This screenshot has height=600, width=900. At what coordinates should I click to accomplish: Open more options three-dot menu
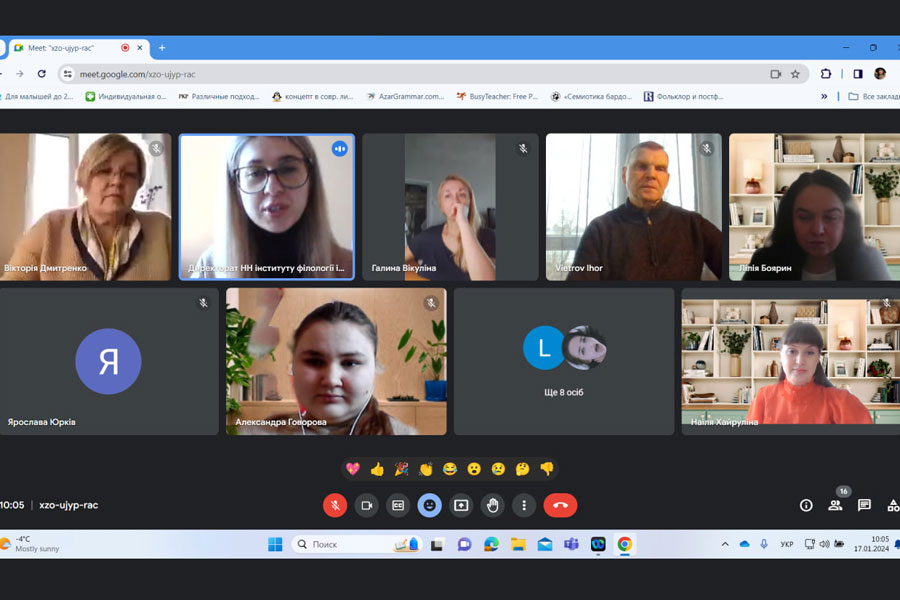tap(523, 505)
